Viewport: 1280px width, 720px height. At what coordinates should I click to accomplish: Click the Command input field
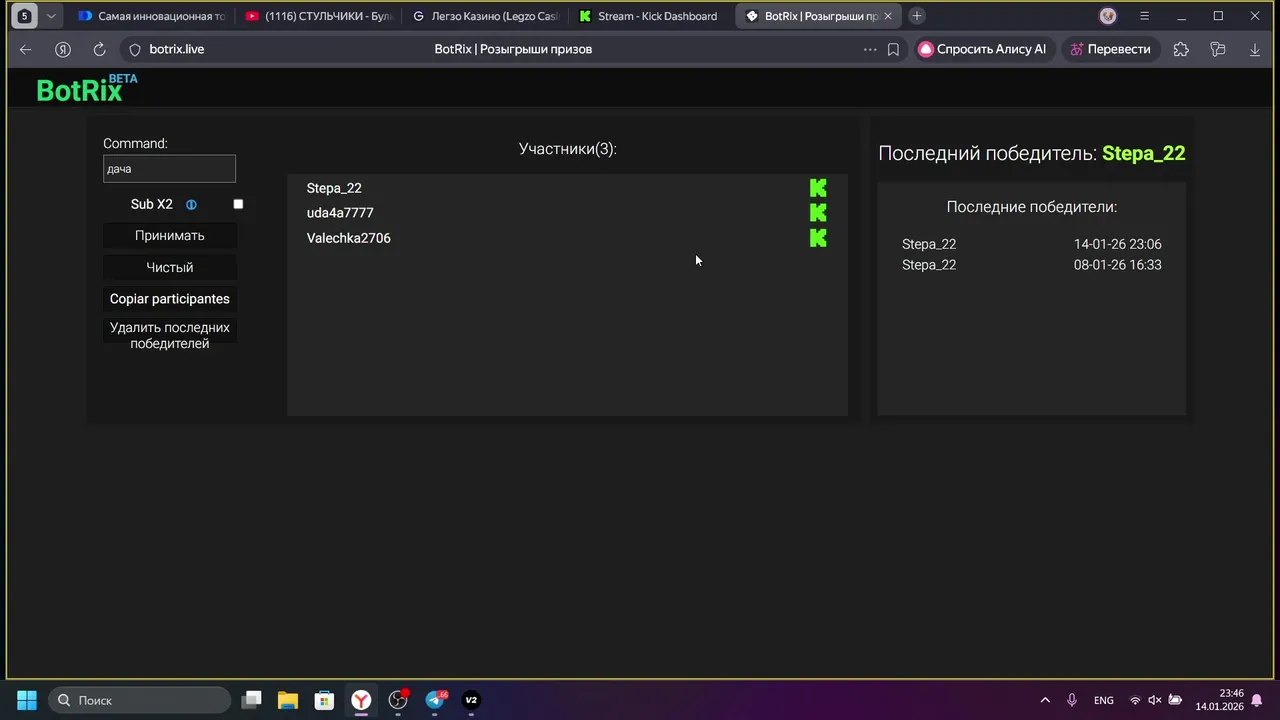(169, 169)
